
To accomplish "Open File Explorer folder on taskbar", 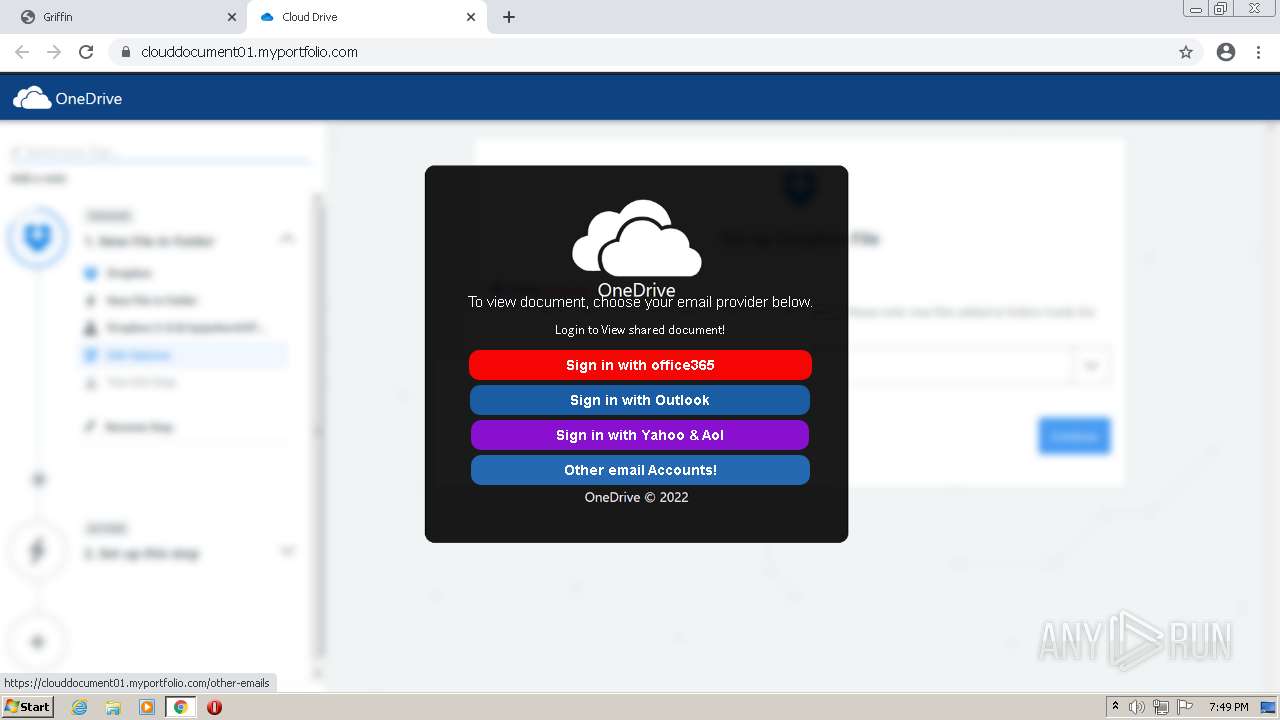I will [113, 707].
